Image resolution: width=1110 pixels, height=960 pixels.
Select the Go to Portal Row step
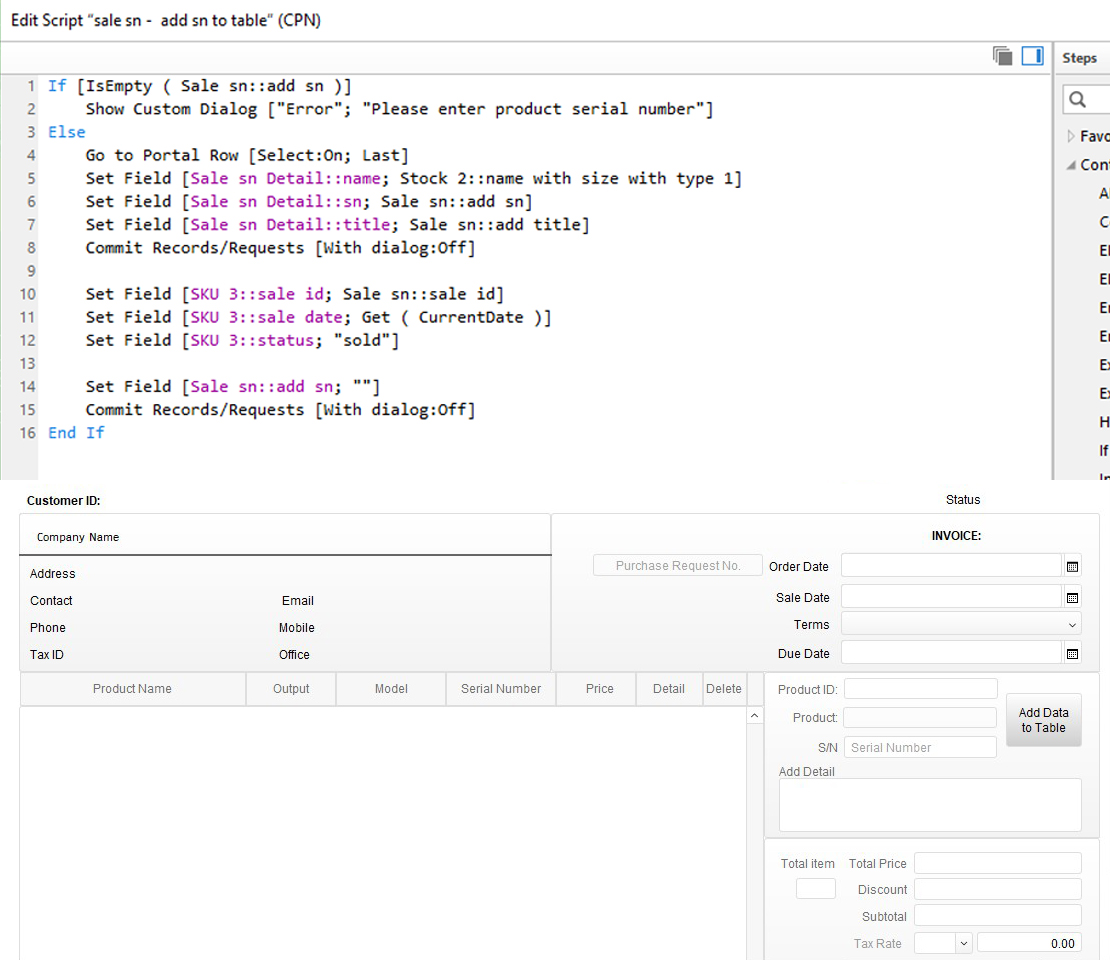coord(247,155)
